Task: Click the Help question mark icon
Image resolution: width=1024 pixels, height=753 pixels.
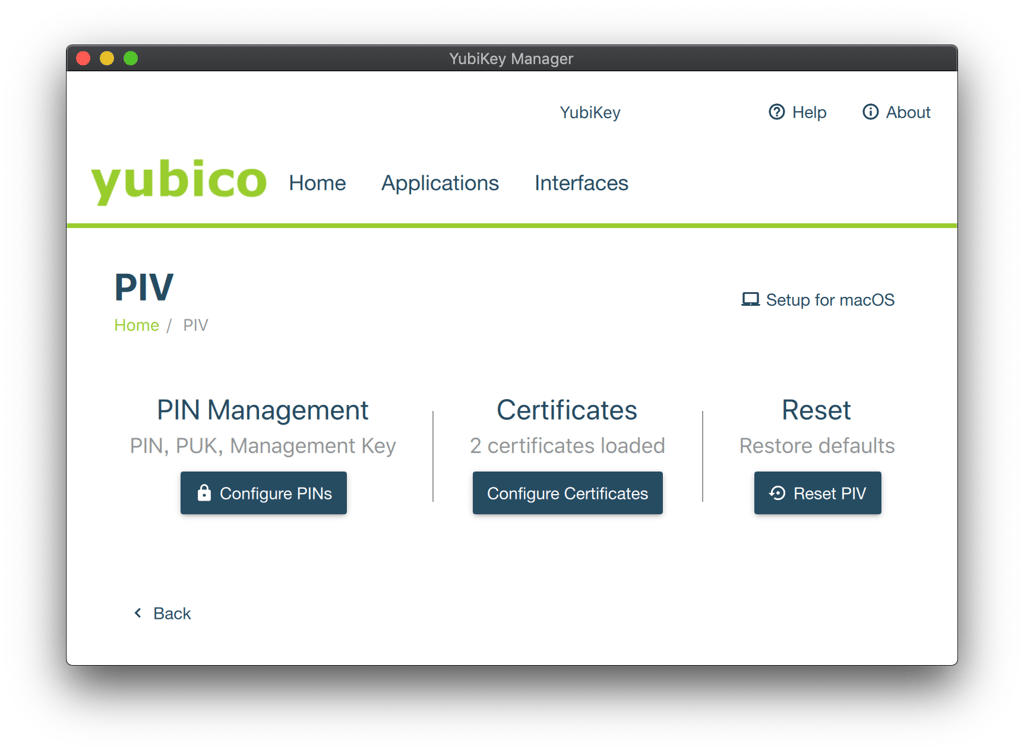Action: 776,112
